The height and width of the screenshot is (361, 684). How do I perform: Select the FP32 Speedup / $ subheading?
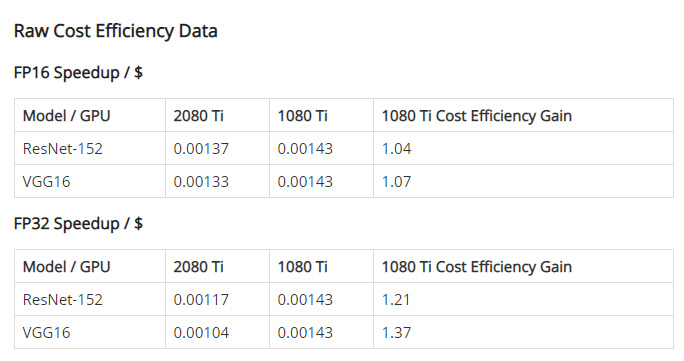coord(79,224)
